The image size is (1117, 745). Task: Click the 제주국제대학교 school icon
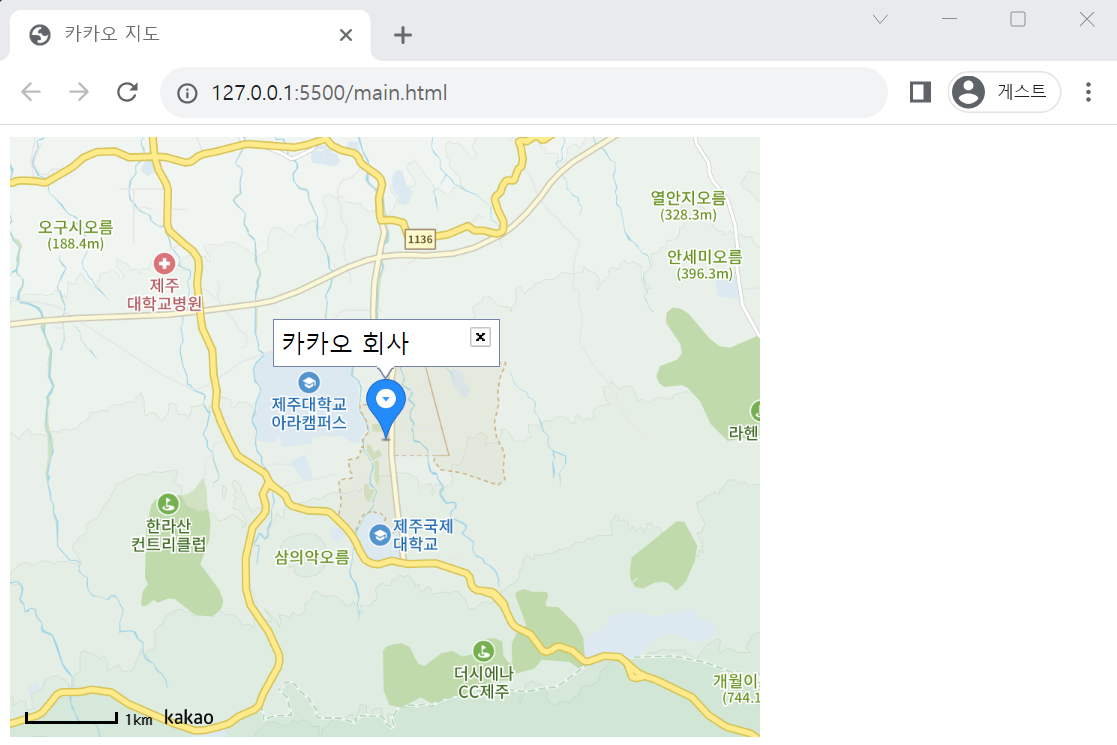point(380,534)
